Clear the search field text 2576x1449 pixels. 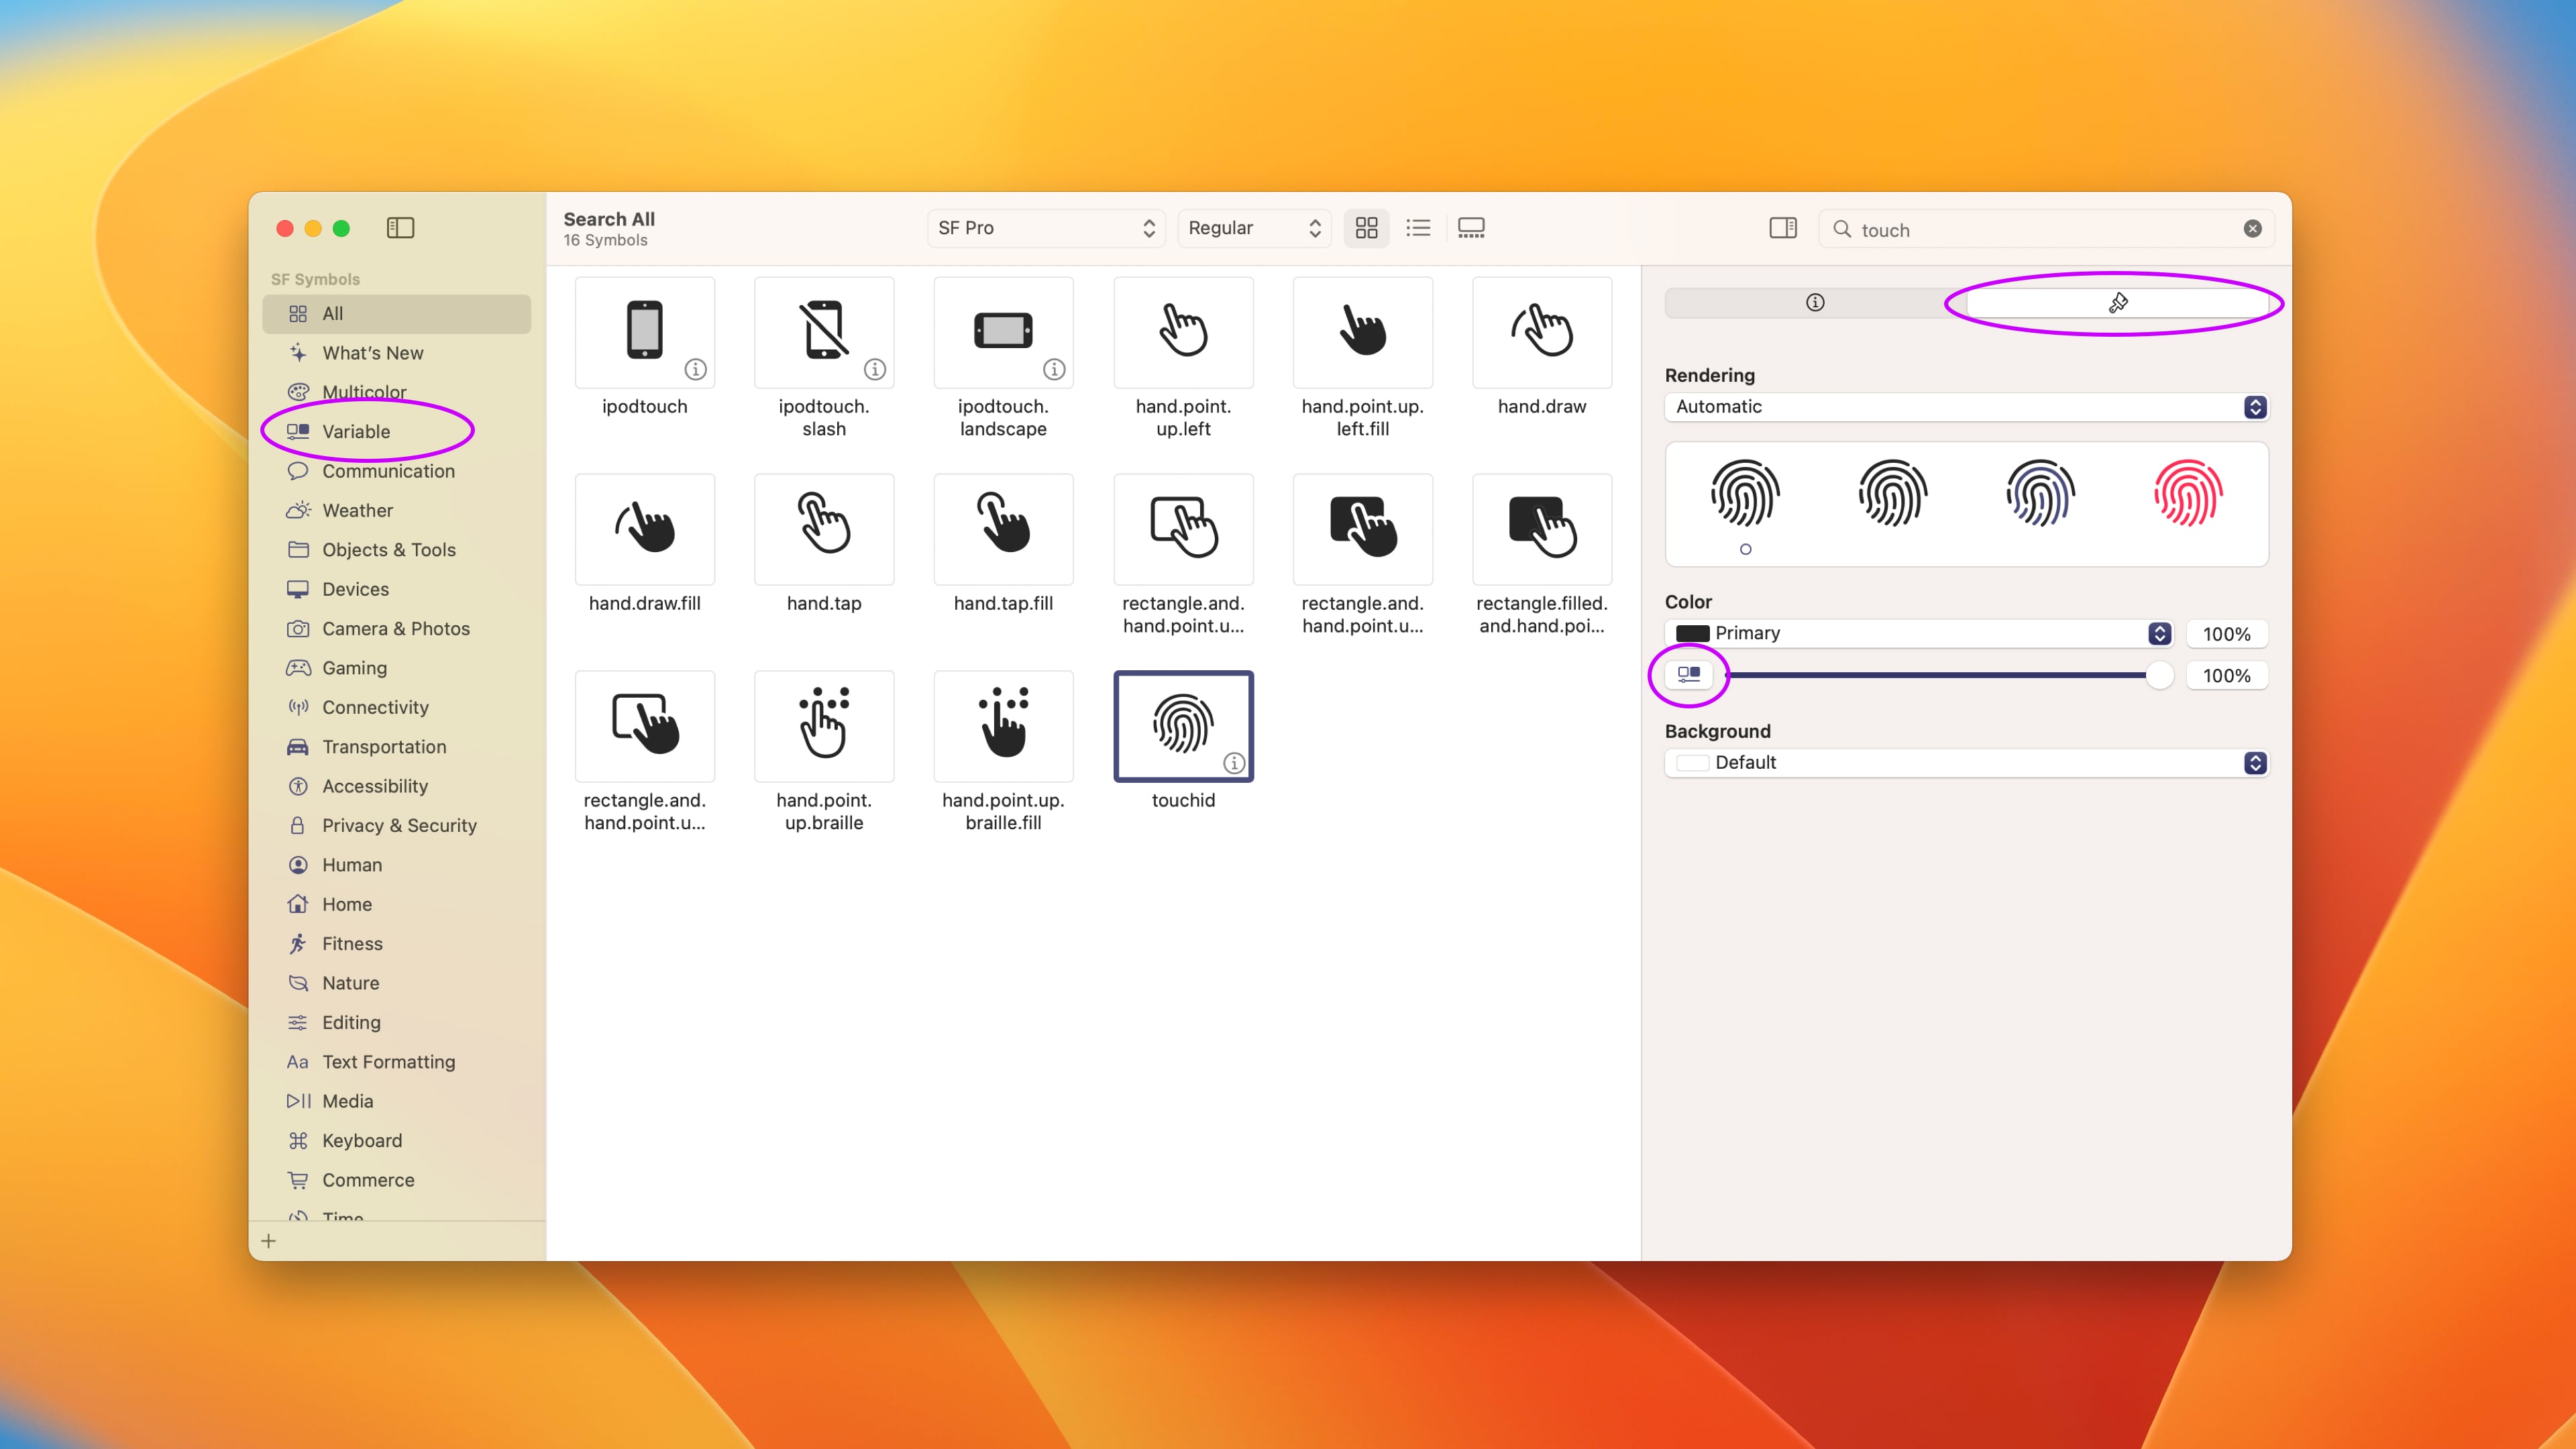2252,229
